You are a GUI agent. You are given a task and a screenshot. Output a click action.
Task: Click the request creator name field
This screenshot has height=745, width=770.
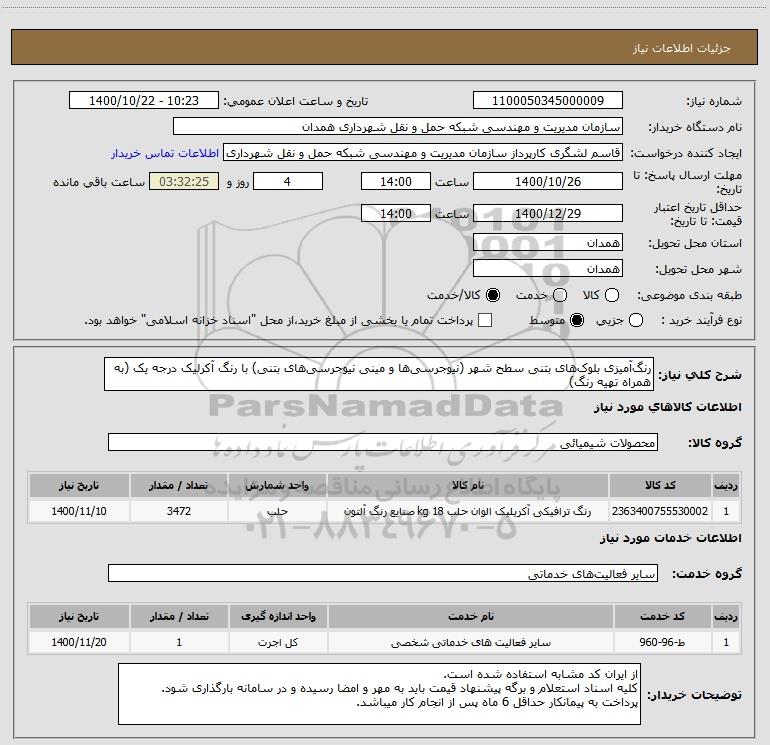click(423, 153)
